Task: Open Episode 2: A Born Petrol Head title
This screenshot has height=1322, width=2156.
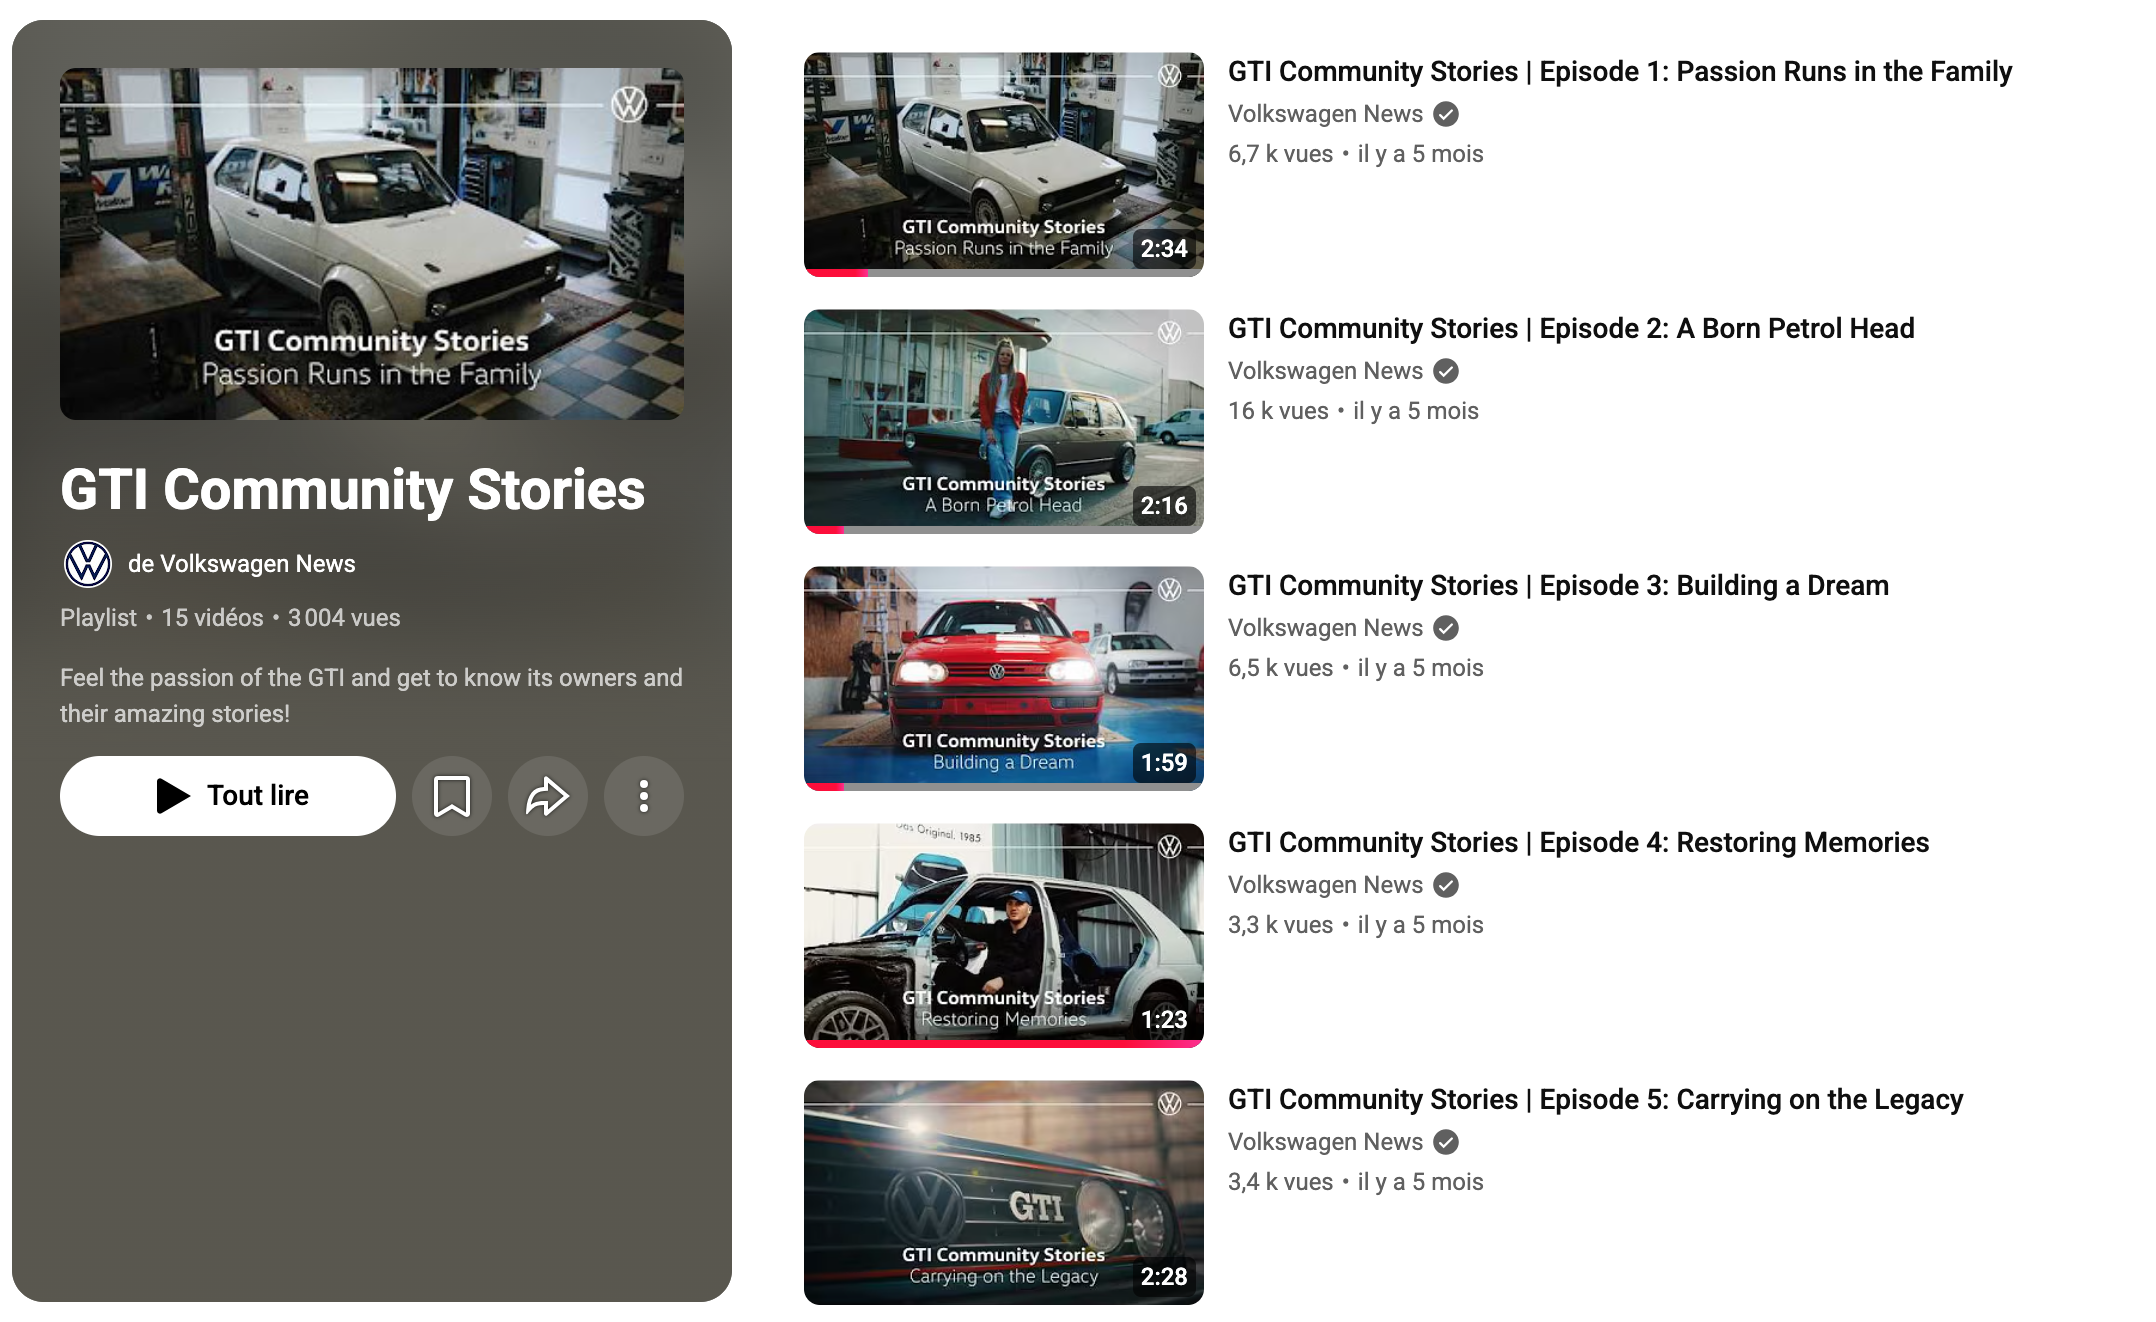Action: (x=1571, y=329)
